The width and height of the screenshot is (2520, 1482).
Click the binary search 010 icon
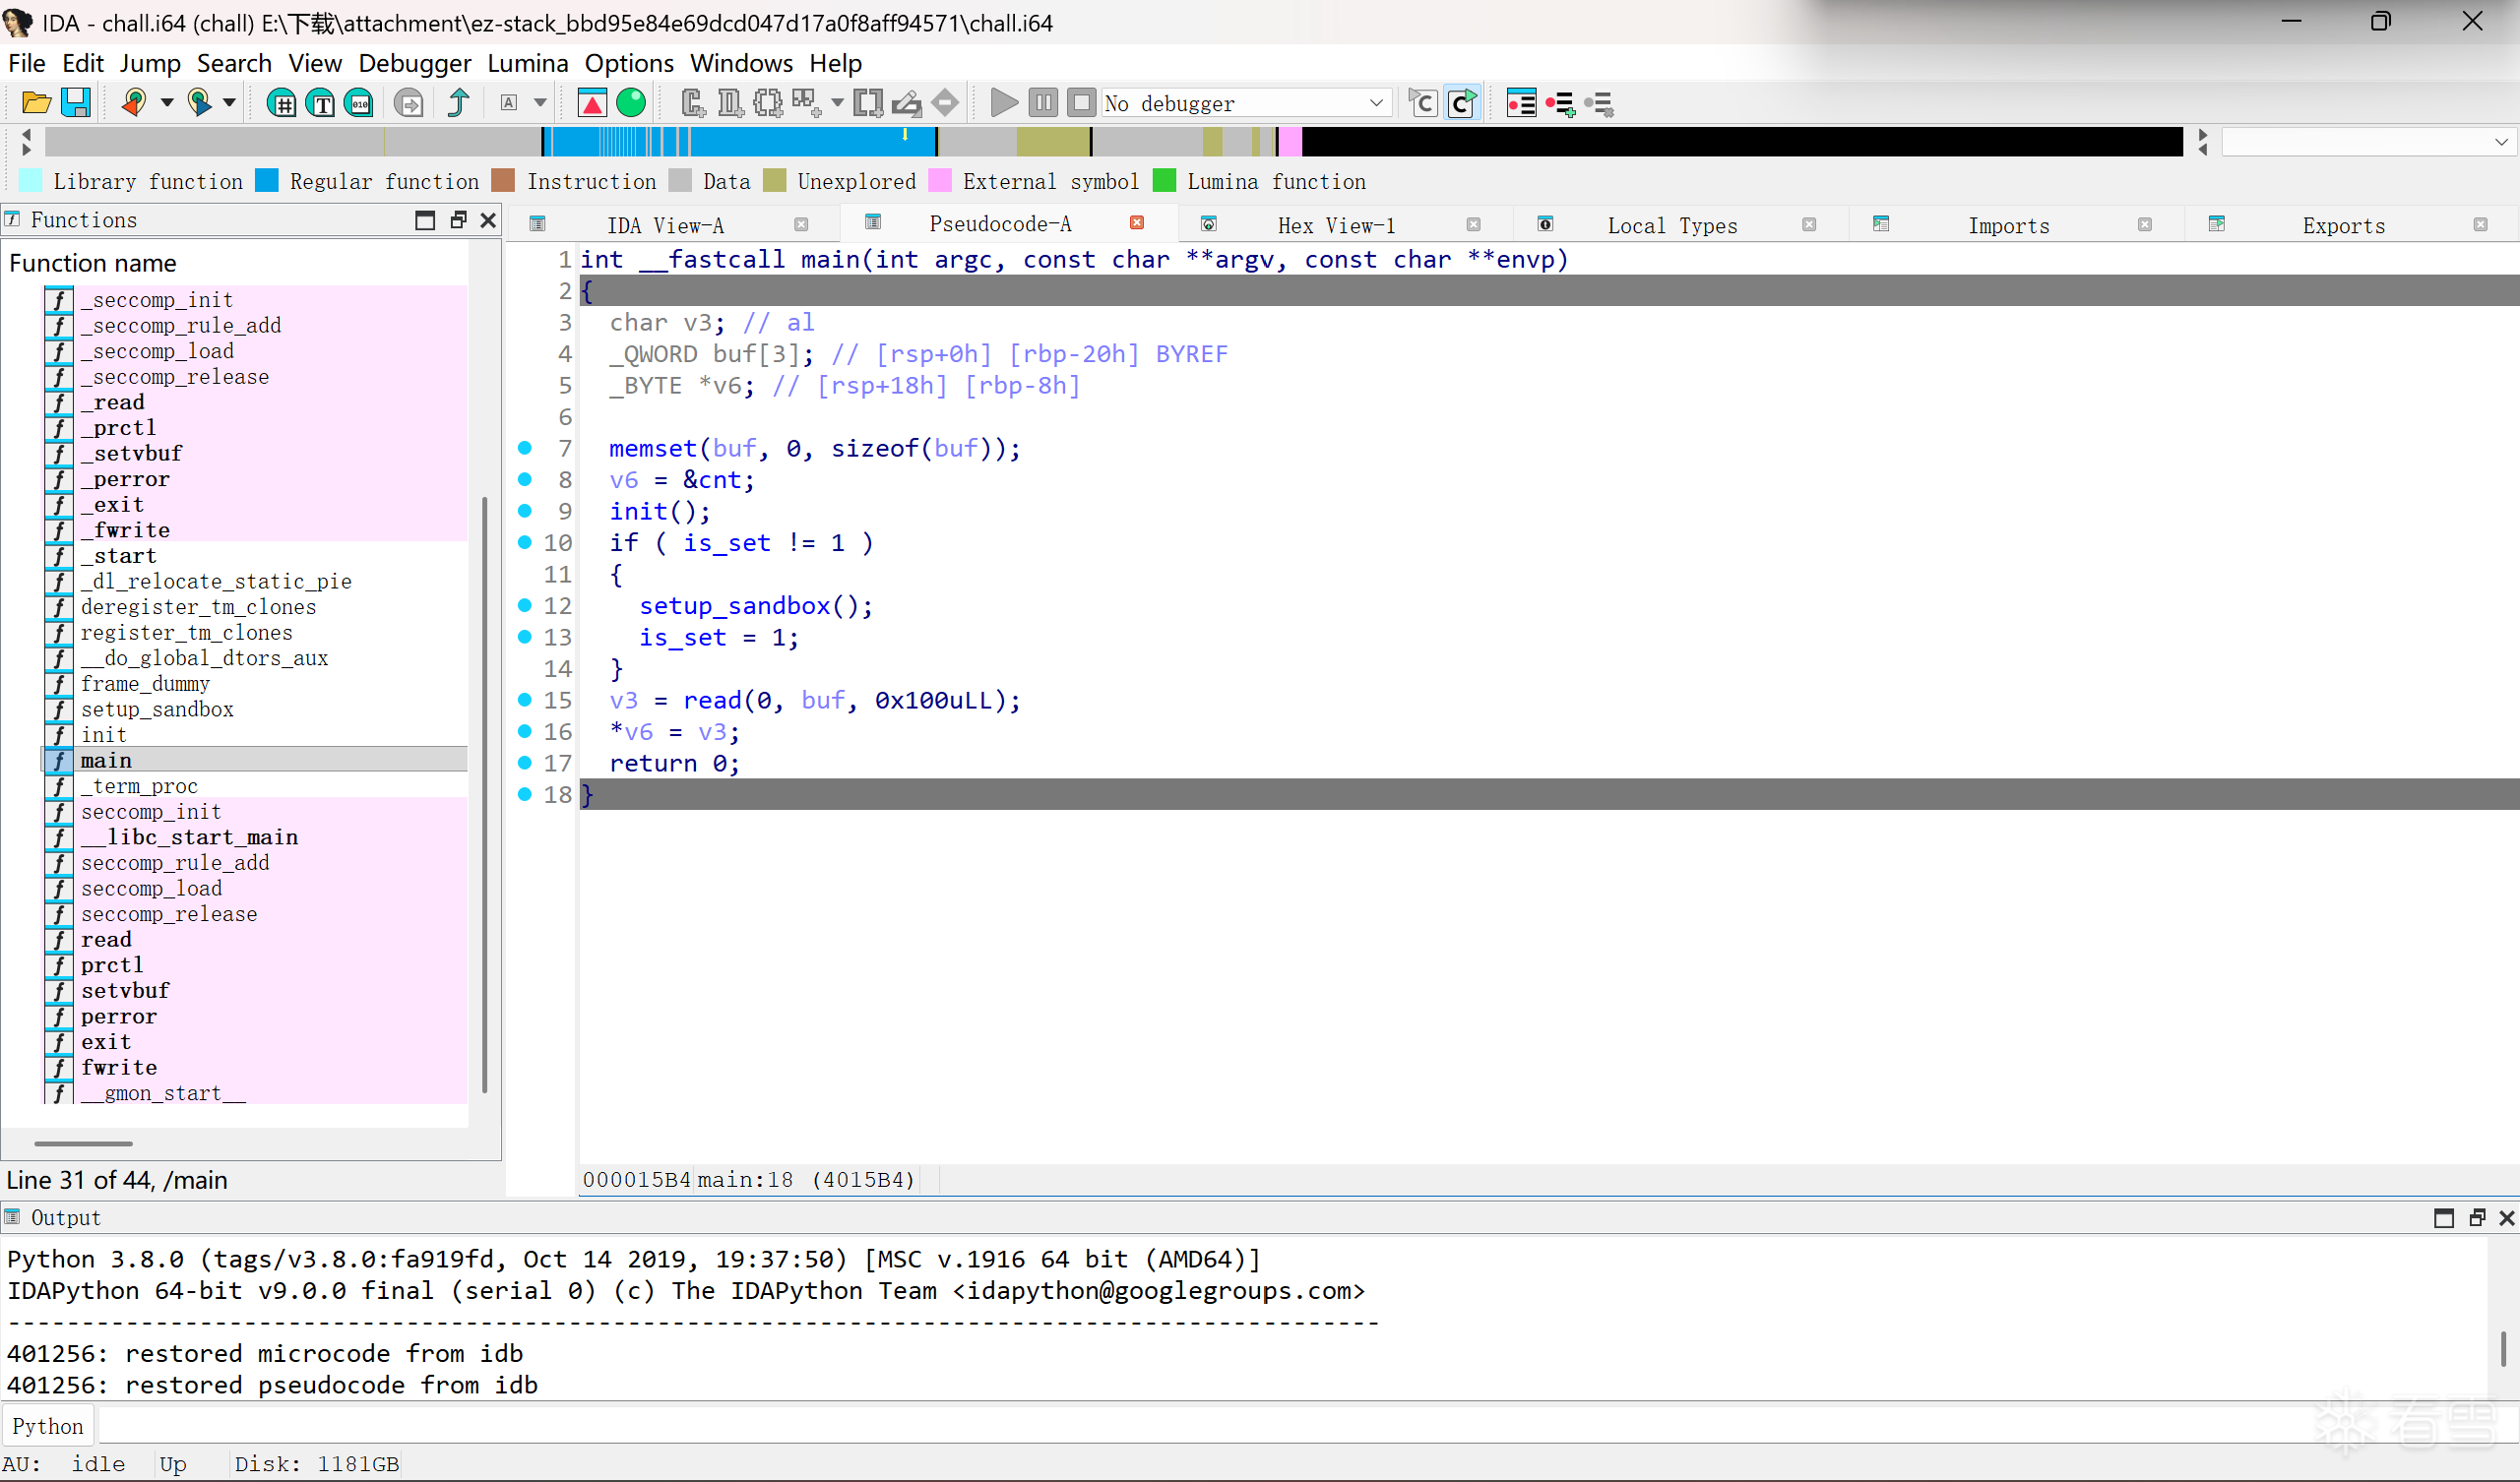[x=359, y=103]
